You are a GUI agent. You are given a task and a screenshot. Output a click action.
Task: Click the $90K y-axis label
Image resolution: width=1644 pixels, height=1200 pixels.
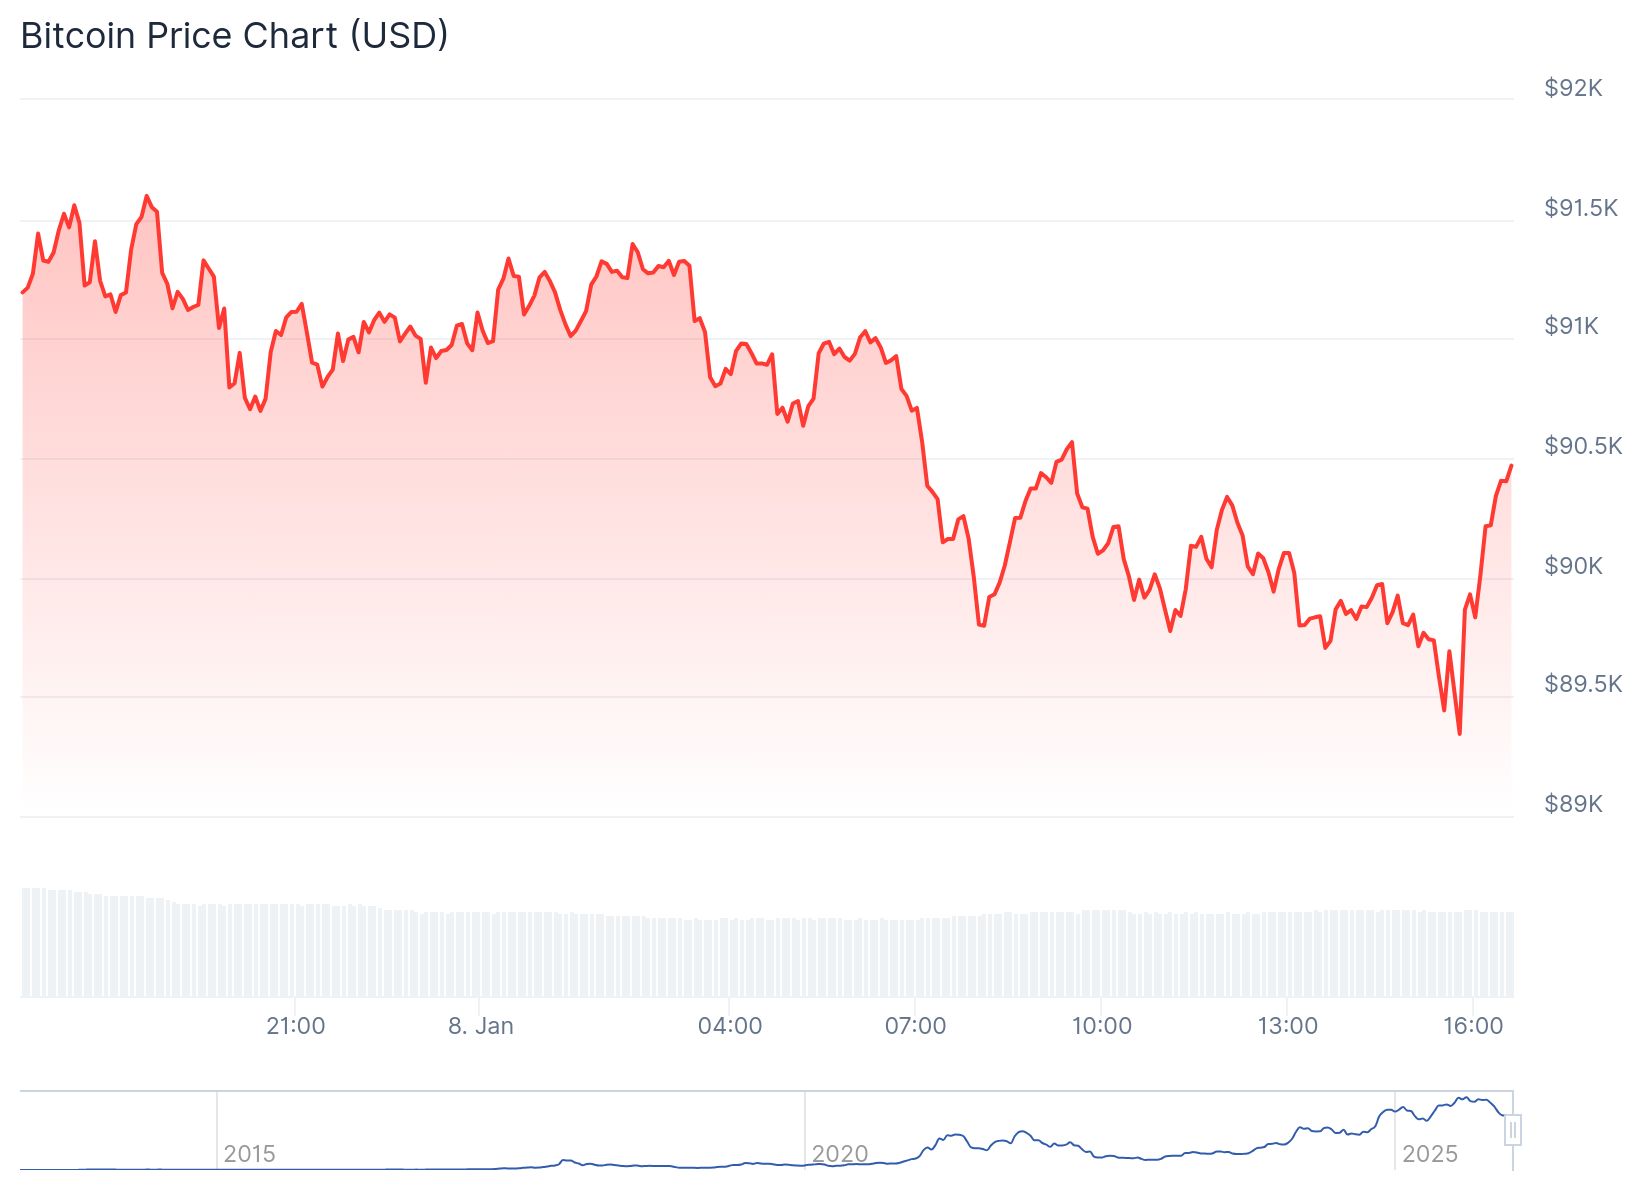click(x=1573, y=566)
